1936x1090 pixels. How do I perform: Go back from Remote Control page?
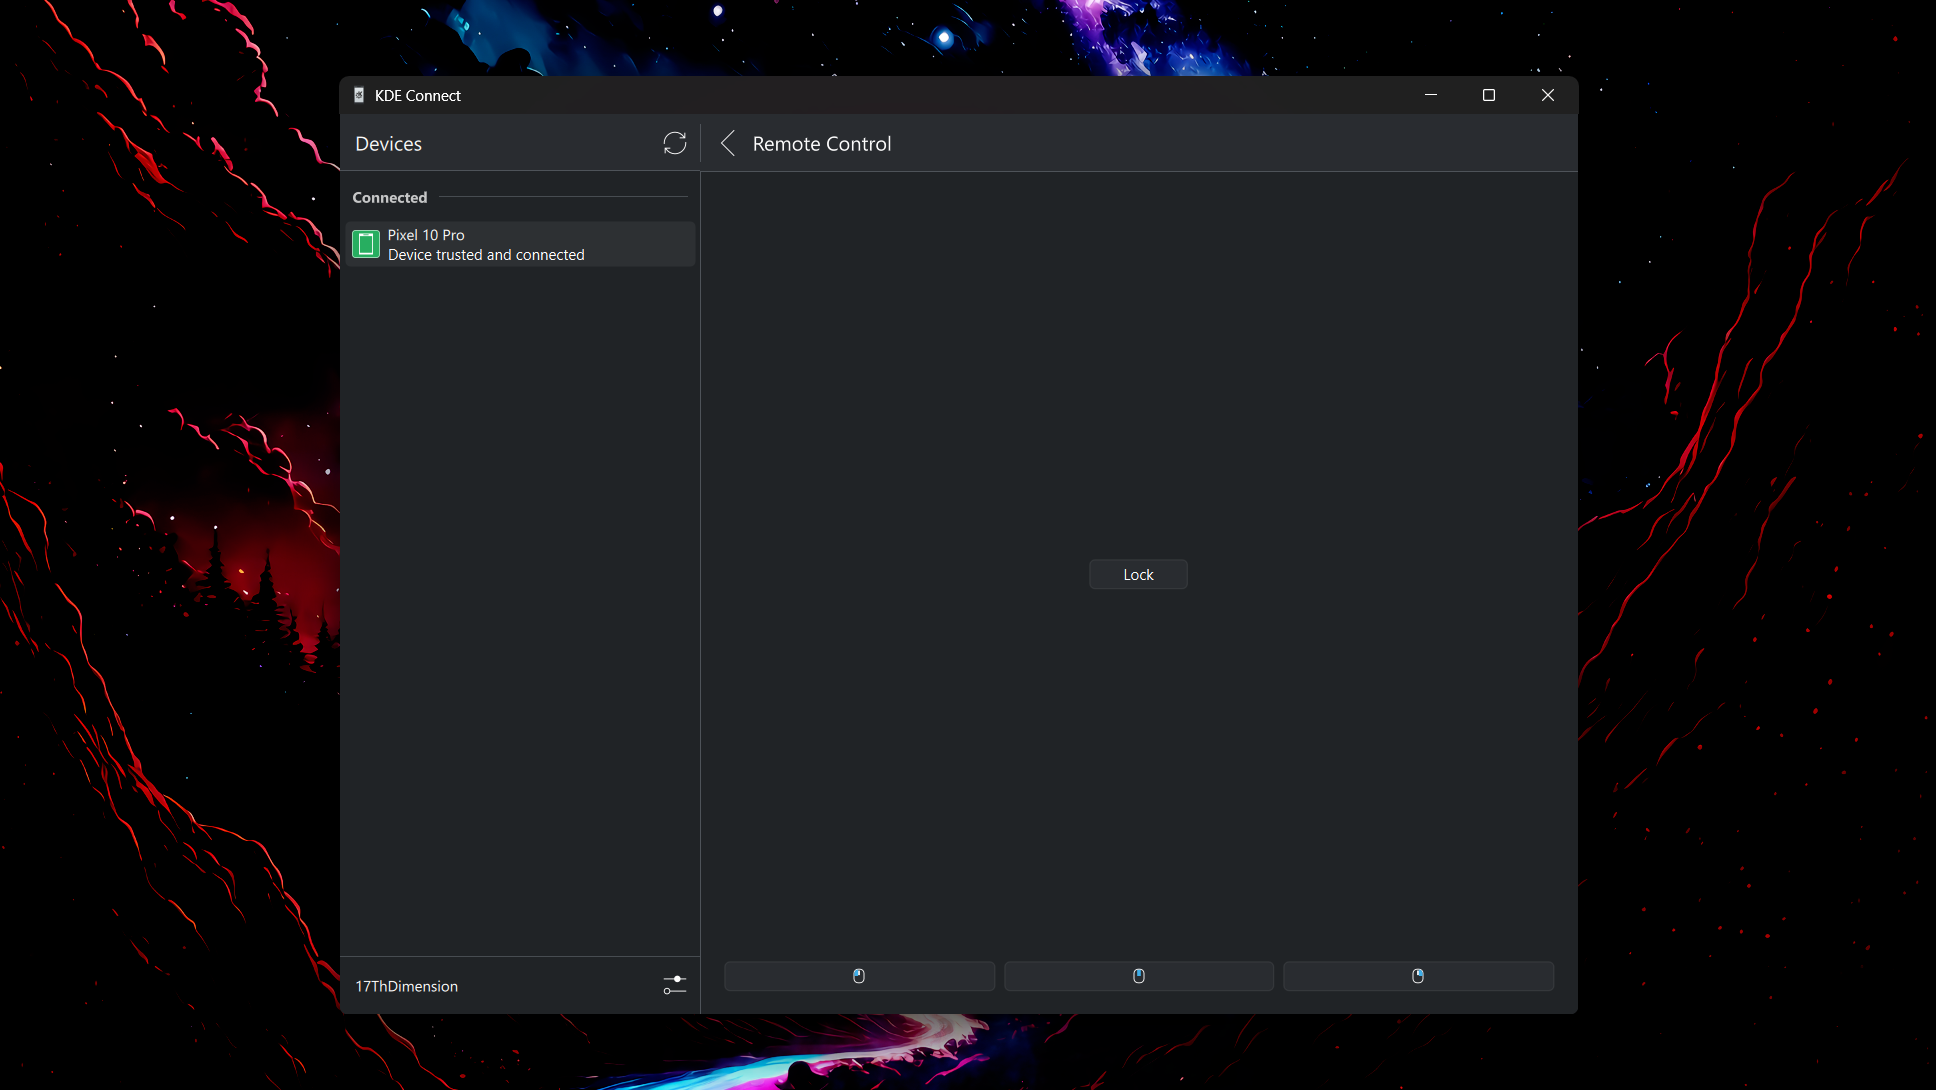click(728, 143)
